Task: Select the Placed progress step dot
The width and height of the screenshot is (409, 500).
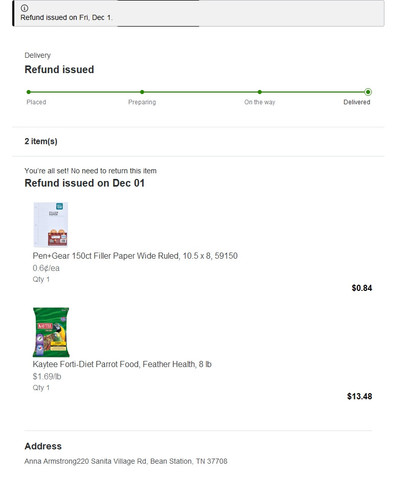Action: pyautogui.click(x=29, y=92)
